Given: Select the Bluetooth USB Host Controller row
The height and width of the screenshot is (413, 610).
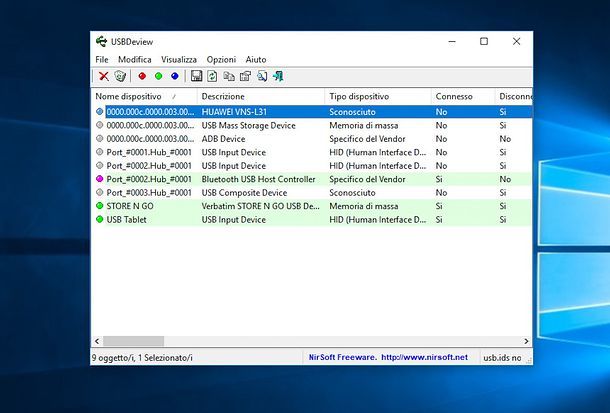Looking at the screenshot, I should [x=312, y=179].
